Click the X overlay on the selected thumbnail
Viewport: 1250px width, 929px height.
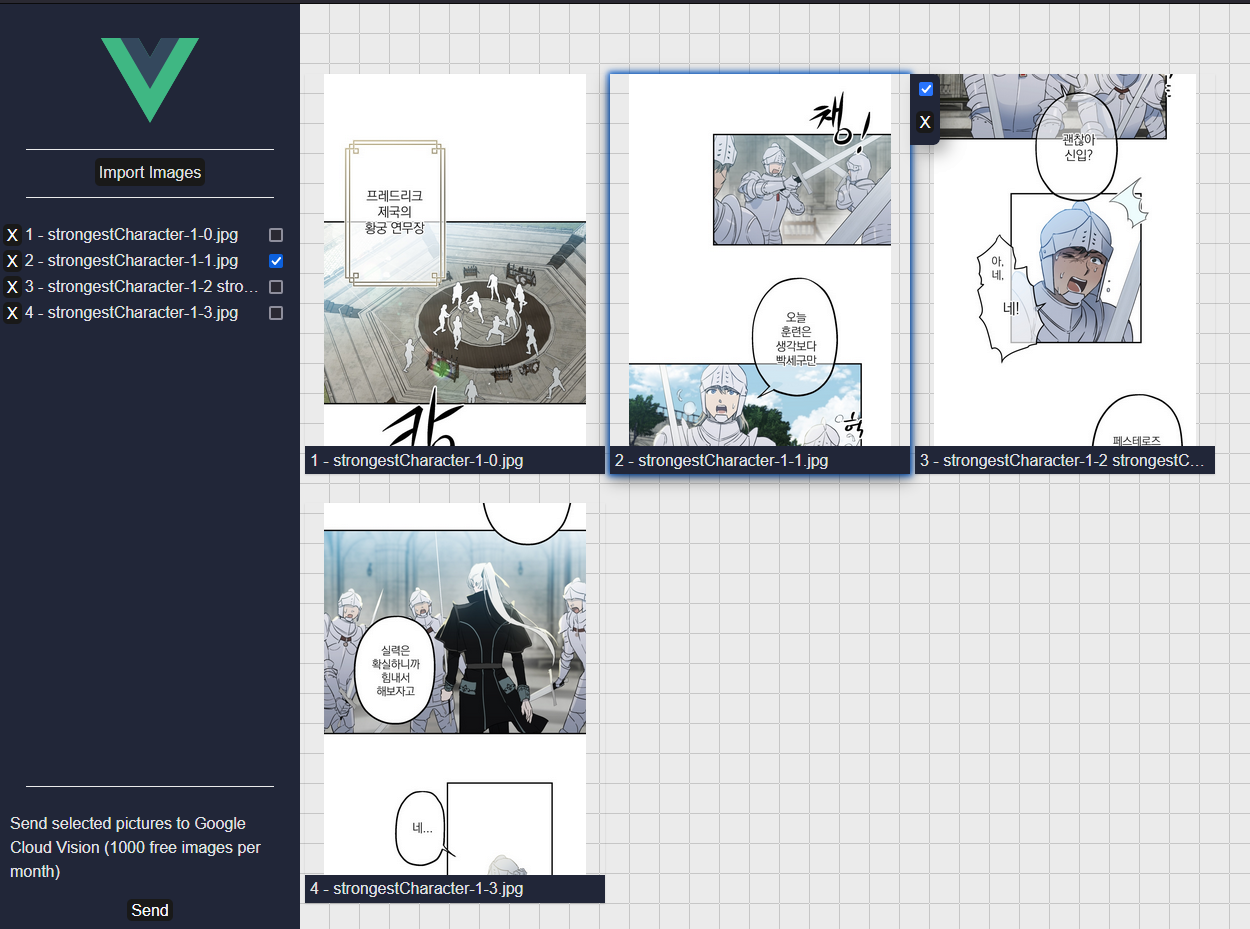[925, 122]
